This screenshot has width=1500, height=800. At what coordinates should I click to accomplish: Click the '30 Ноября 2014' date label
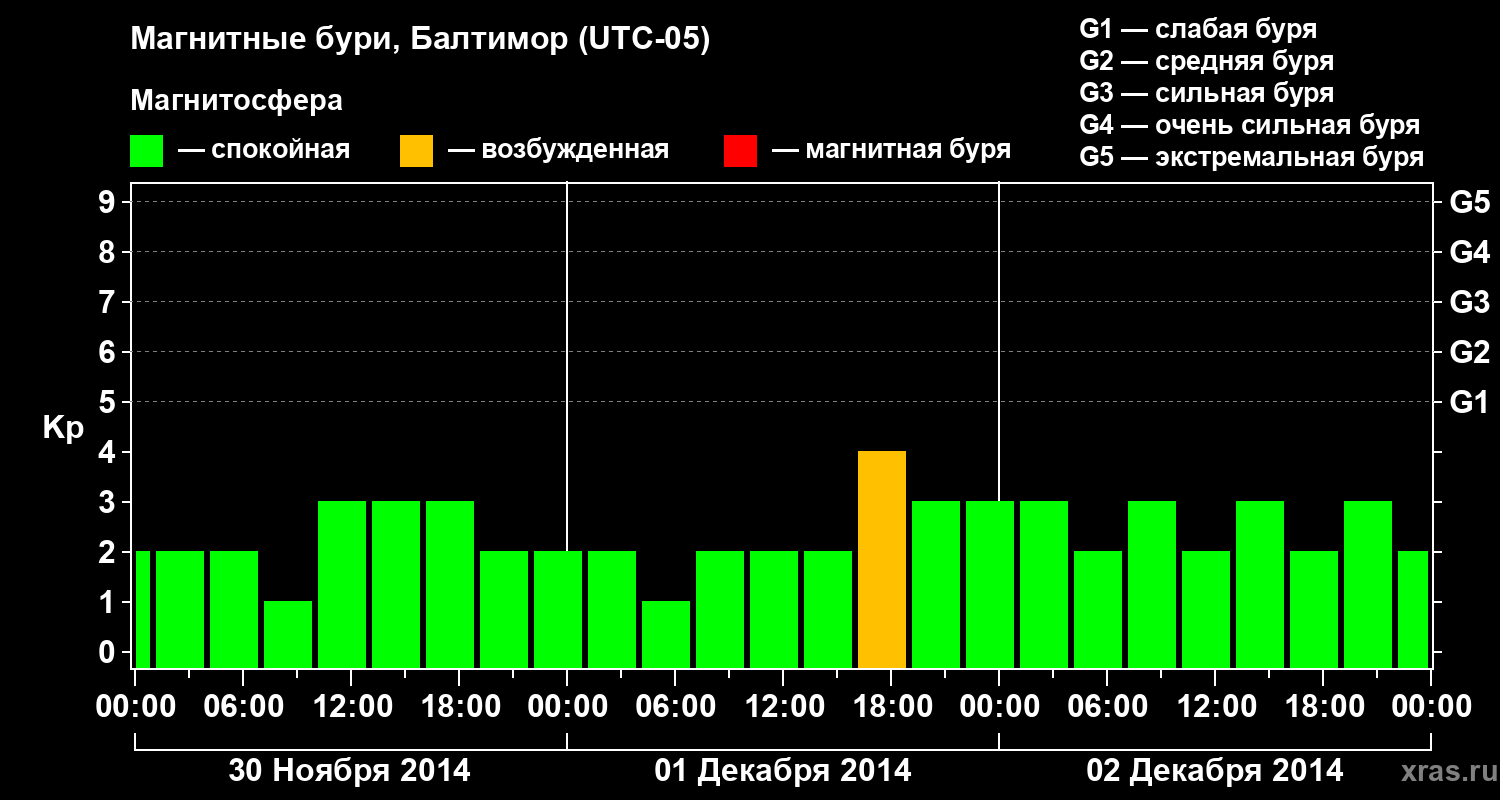[350, 771]
